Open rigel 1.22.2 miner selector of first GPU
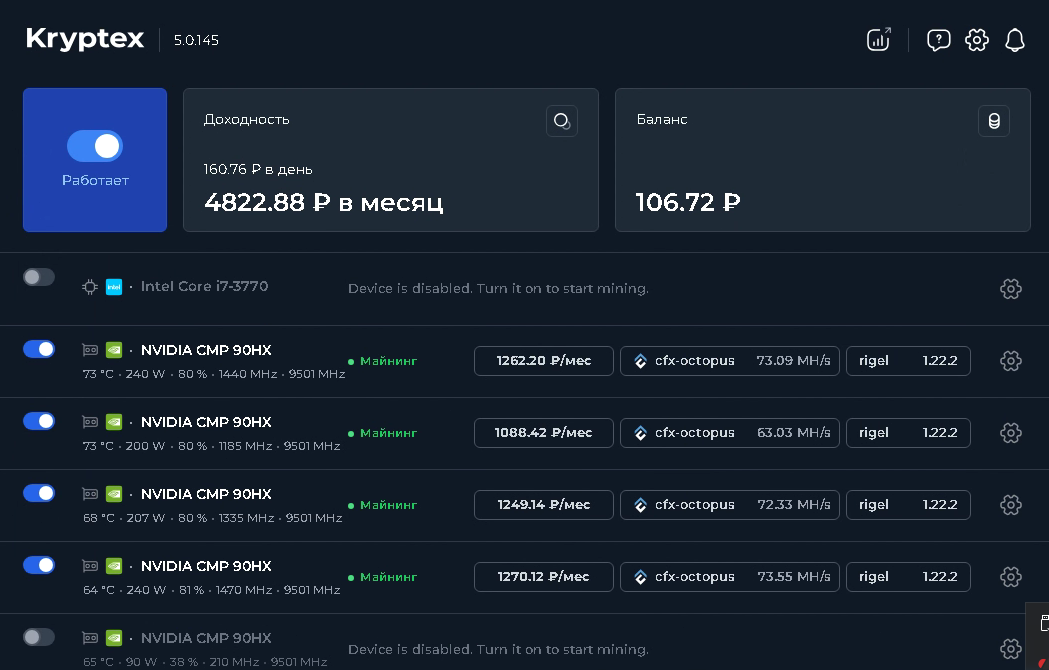Screen dimensions: 1049x670 [x=908, y=361]
